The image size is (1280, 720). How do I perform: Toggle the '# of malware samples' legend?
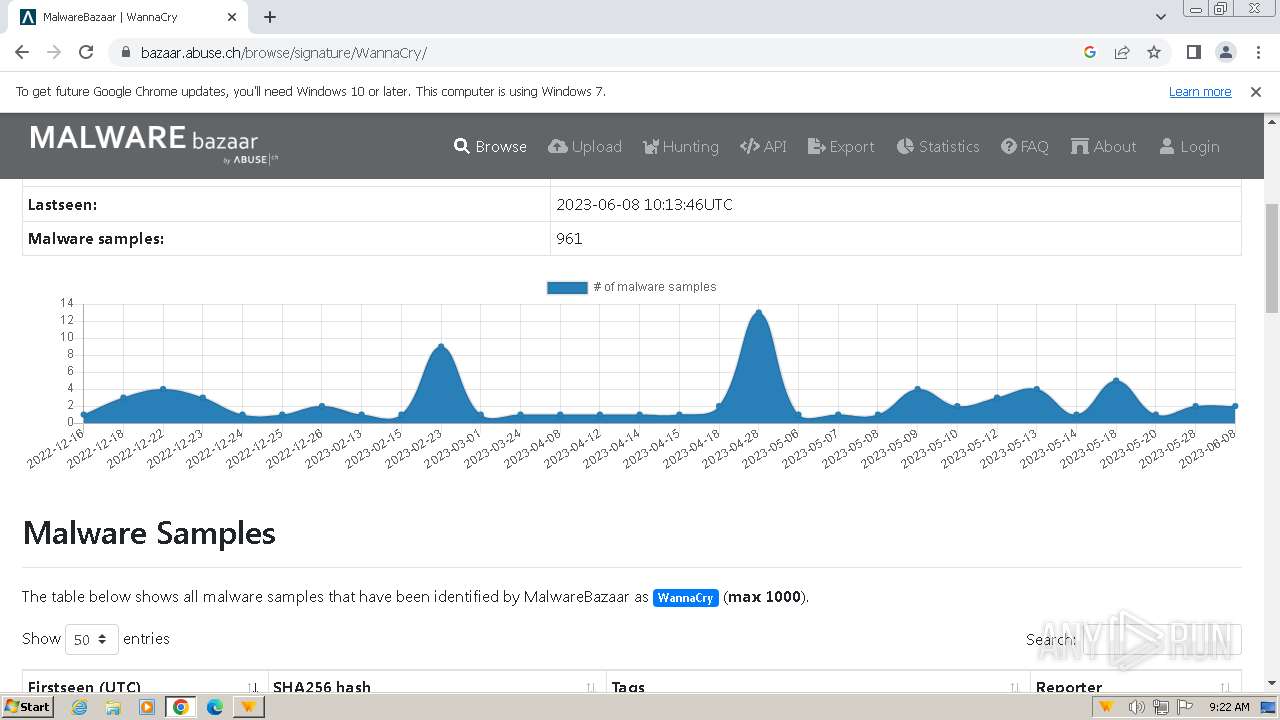(632, 287)
